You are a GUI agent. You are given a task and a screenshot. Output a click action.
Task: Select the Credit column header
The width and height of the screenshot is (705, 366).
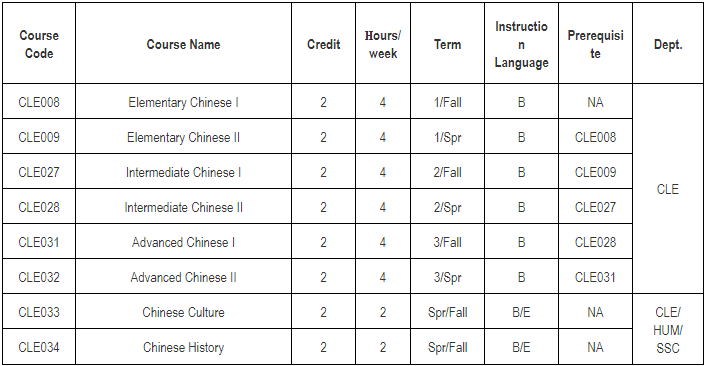pyautogui.click(x=323, y=44)
